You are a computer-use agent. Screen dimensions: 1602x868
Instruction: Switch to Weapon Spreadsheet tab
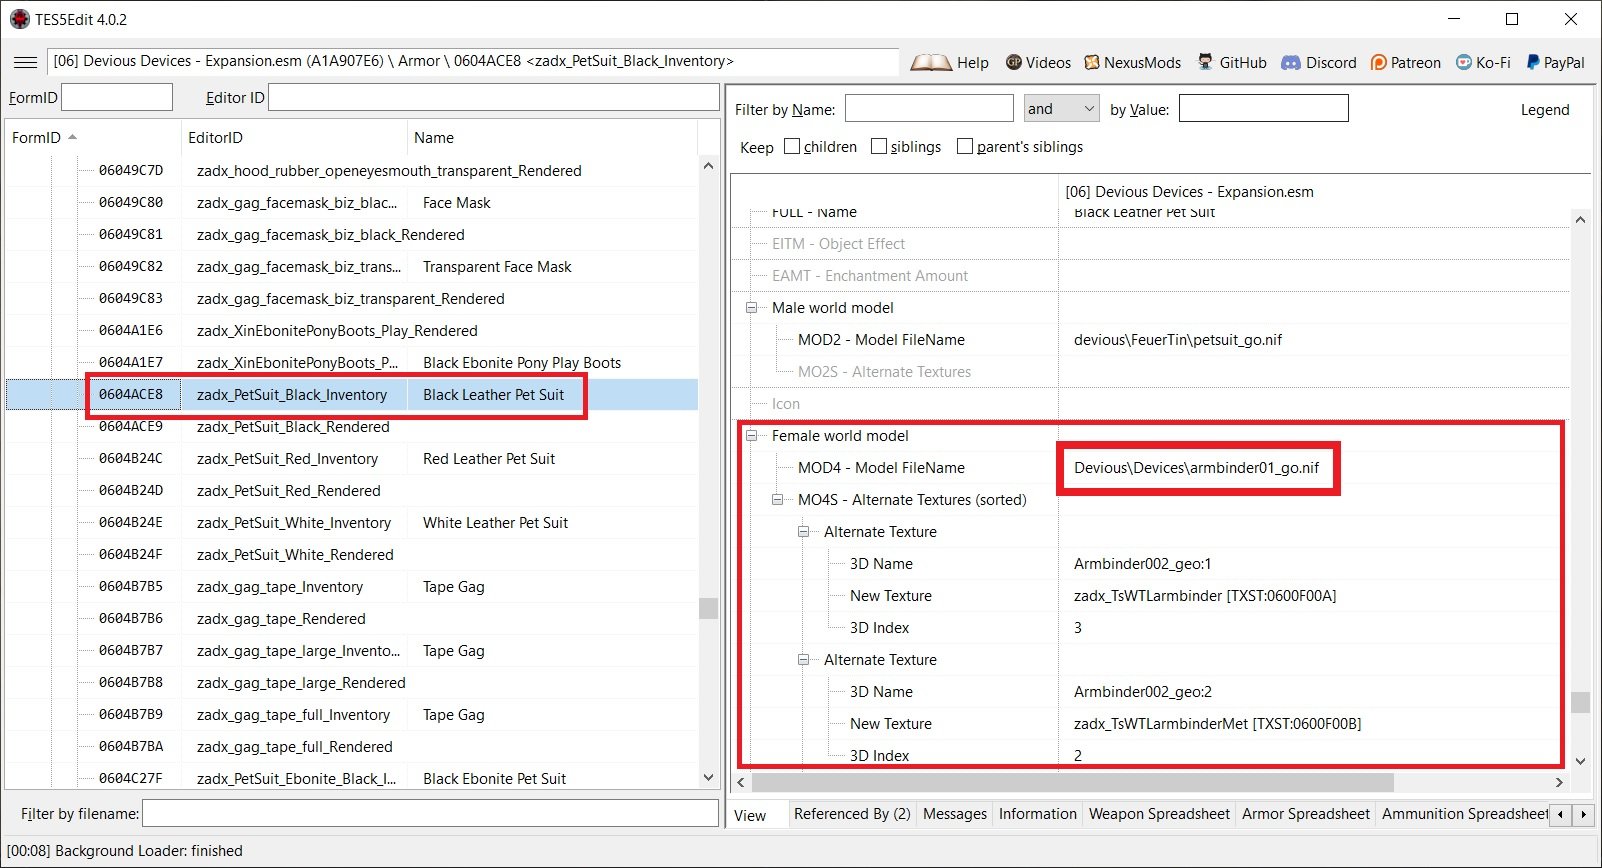tap(1159, 814)
